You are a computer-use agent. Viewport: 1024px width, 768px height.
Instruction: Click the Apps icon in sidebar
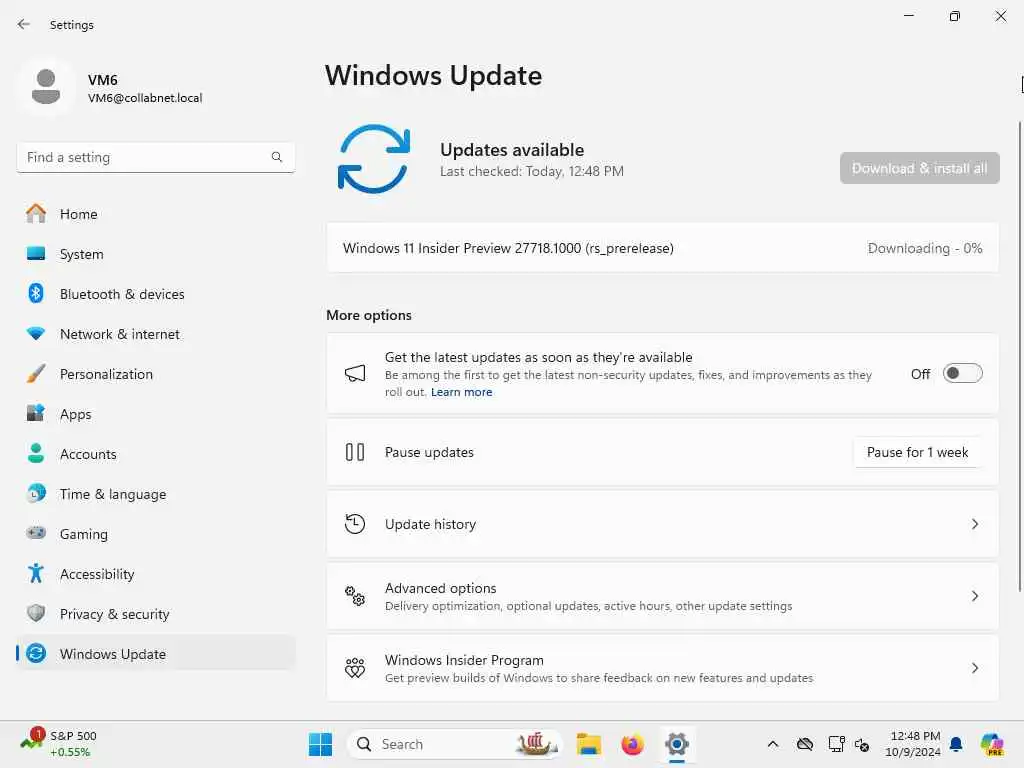36,413
